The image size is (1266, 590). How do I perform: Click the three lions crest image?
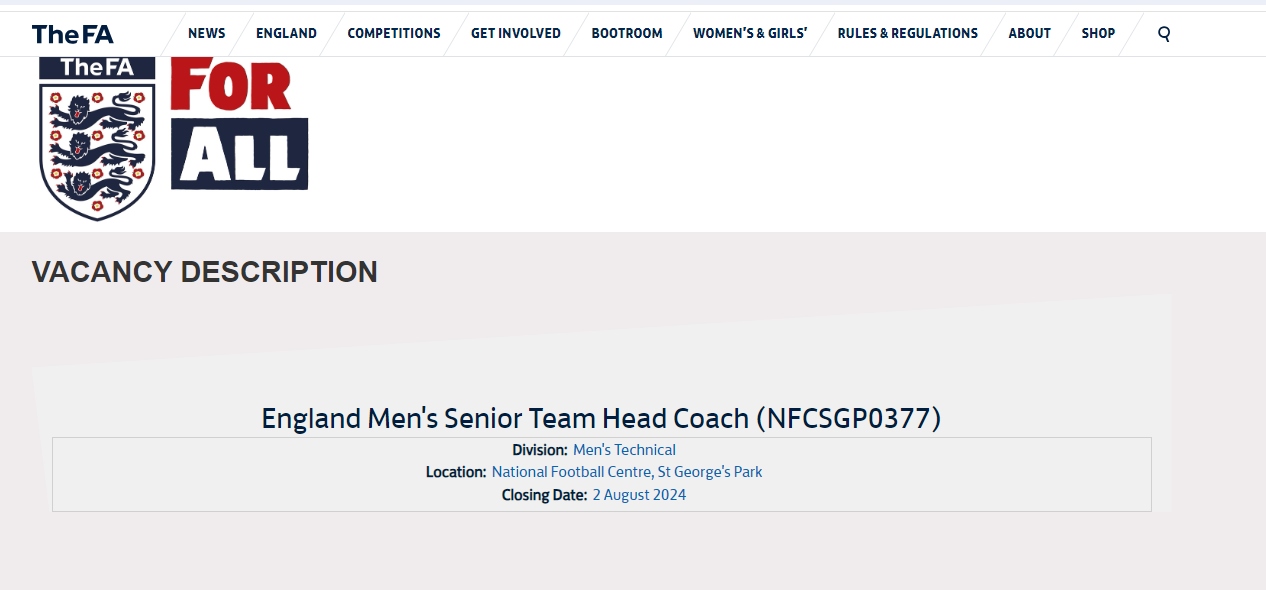(x=97, y=140)
